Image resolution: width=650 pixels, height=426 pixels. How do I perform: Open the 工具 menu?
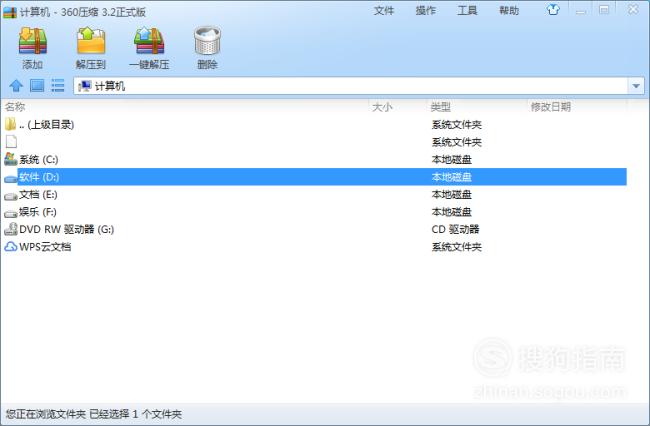click(x=467, y=10)
